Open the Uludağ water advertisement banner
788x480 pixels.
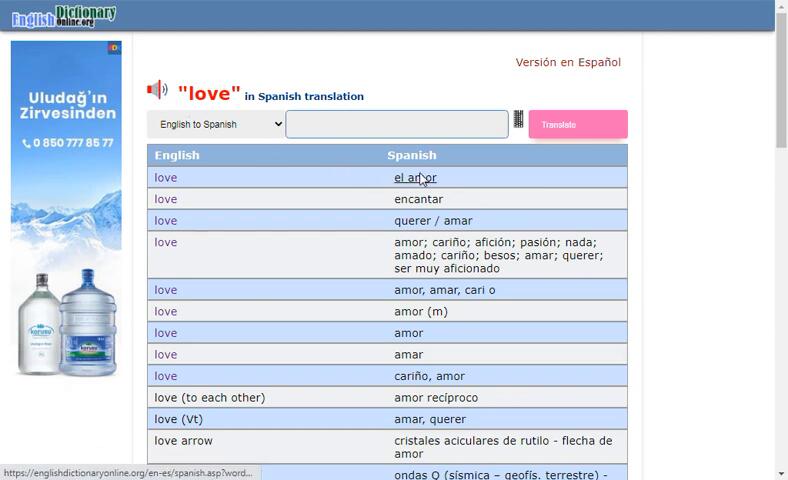click(x=66, y=210)
